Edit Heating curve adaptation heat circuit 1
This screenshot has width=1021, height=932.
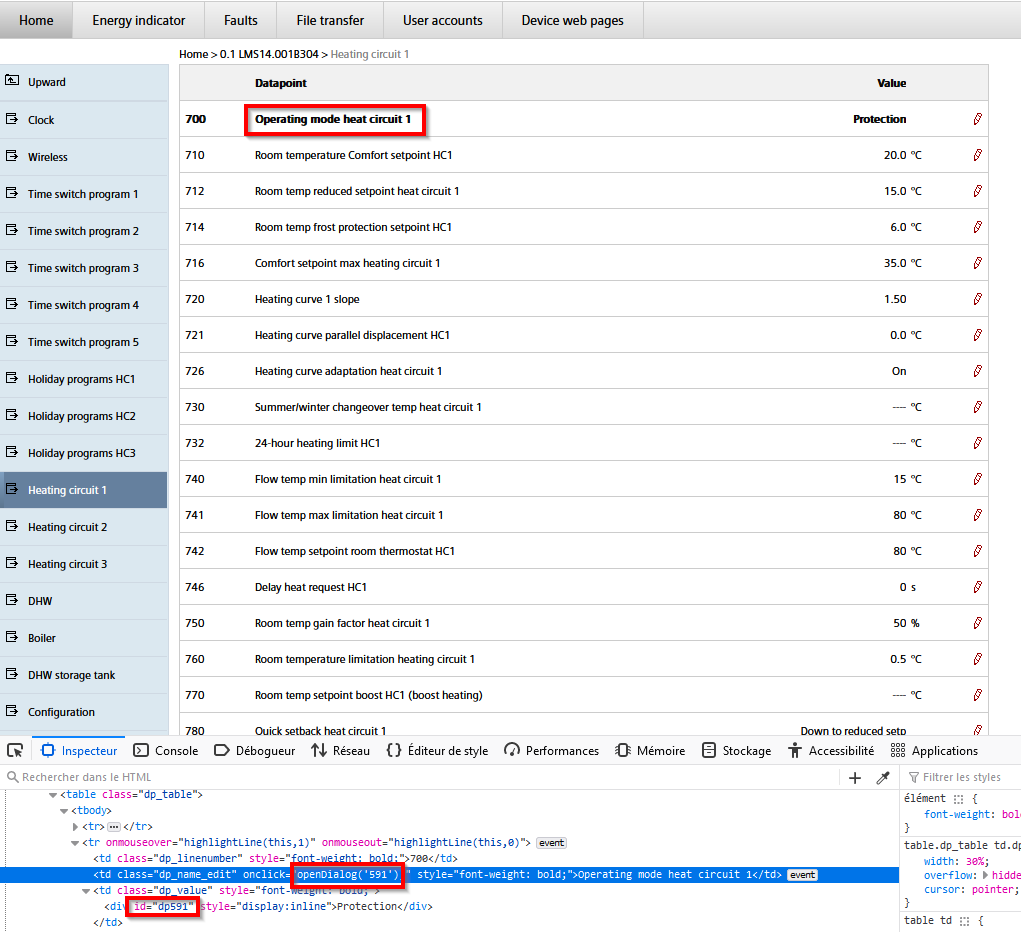977,371
